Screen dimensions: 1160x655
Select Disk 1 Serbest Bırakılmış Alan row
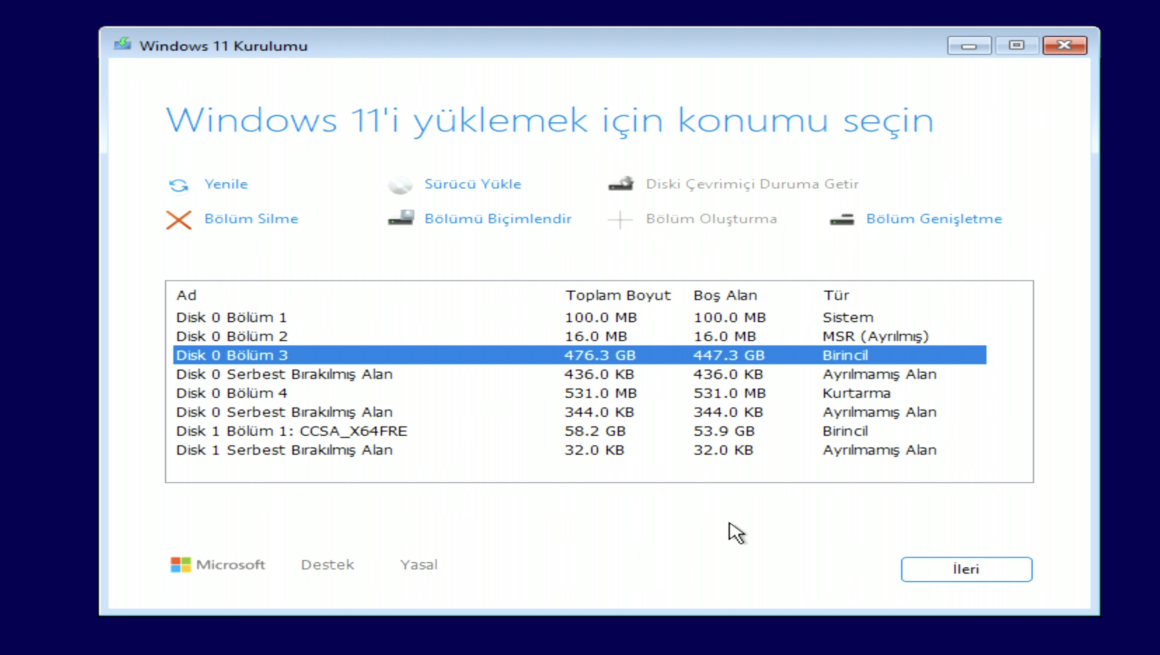coord(579,450)
